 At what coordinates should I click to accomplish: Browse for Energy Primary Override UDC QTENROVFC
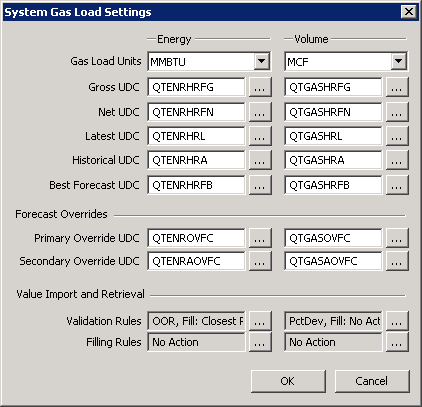(x=260, y=238)
